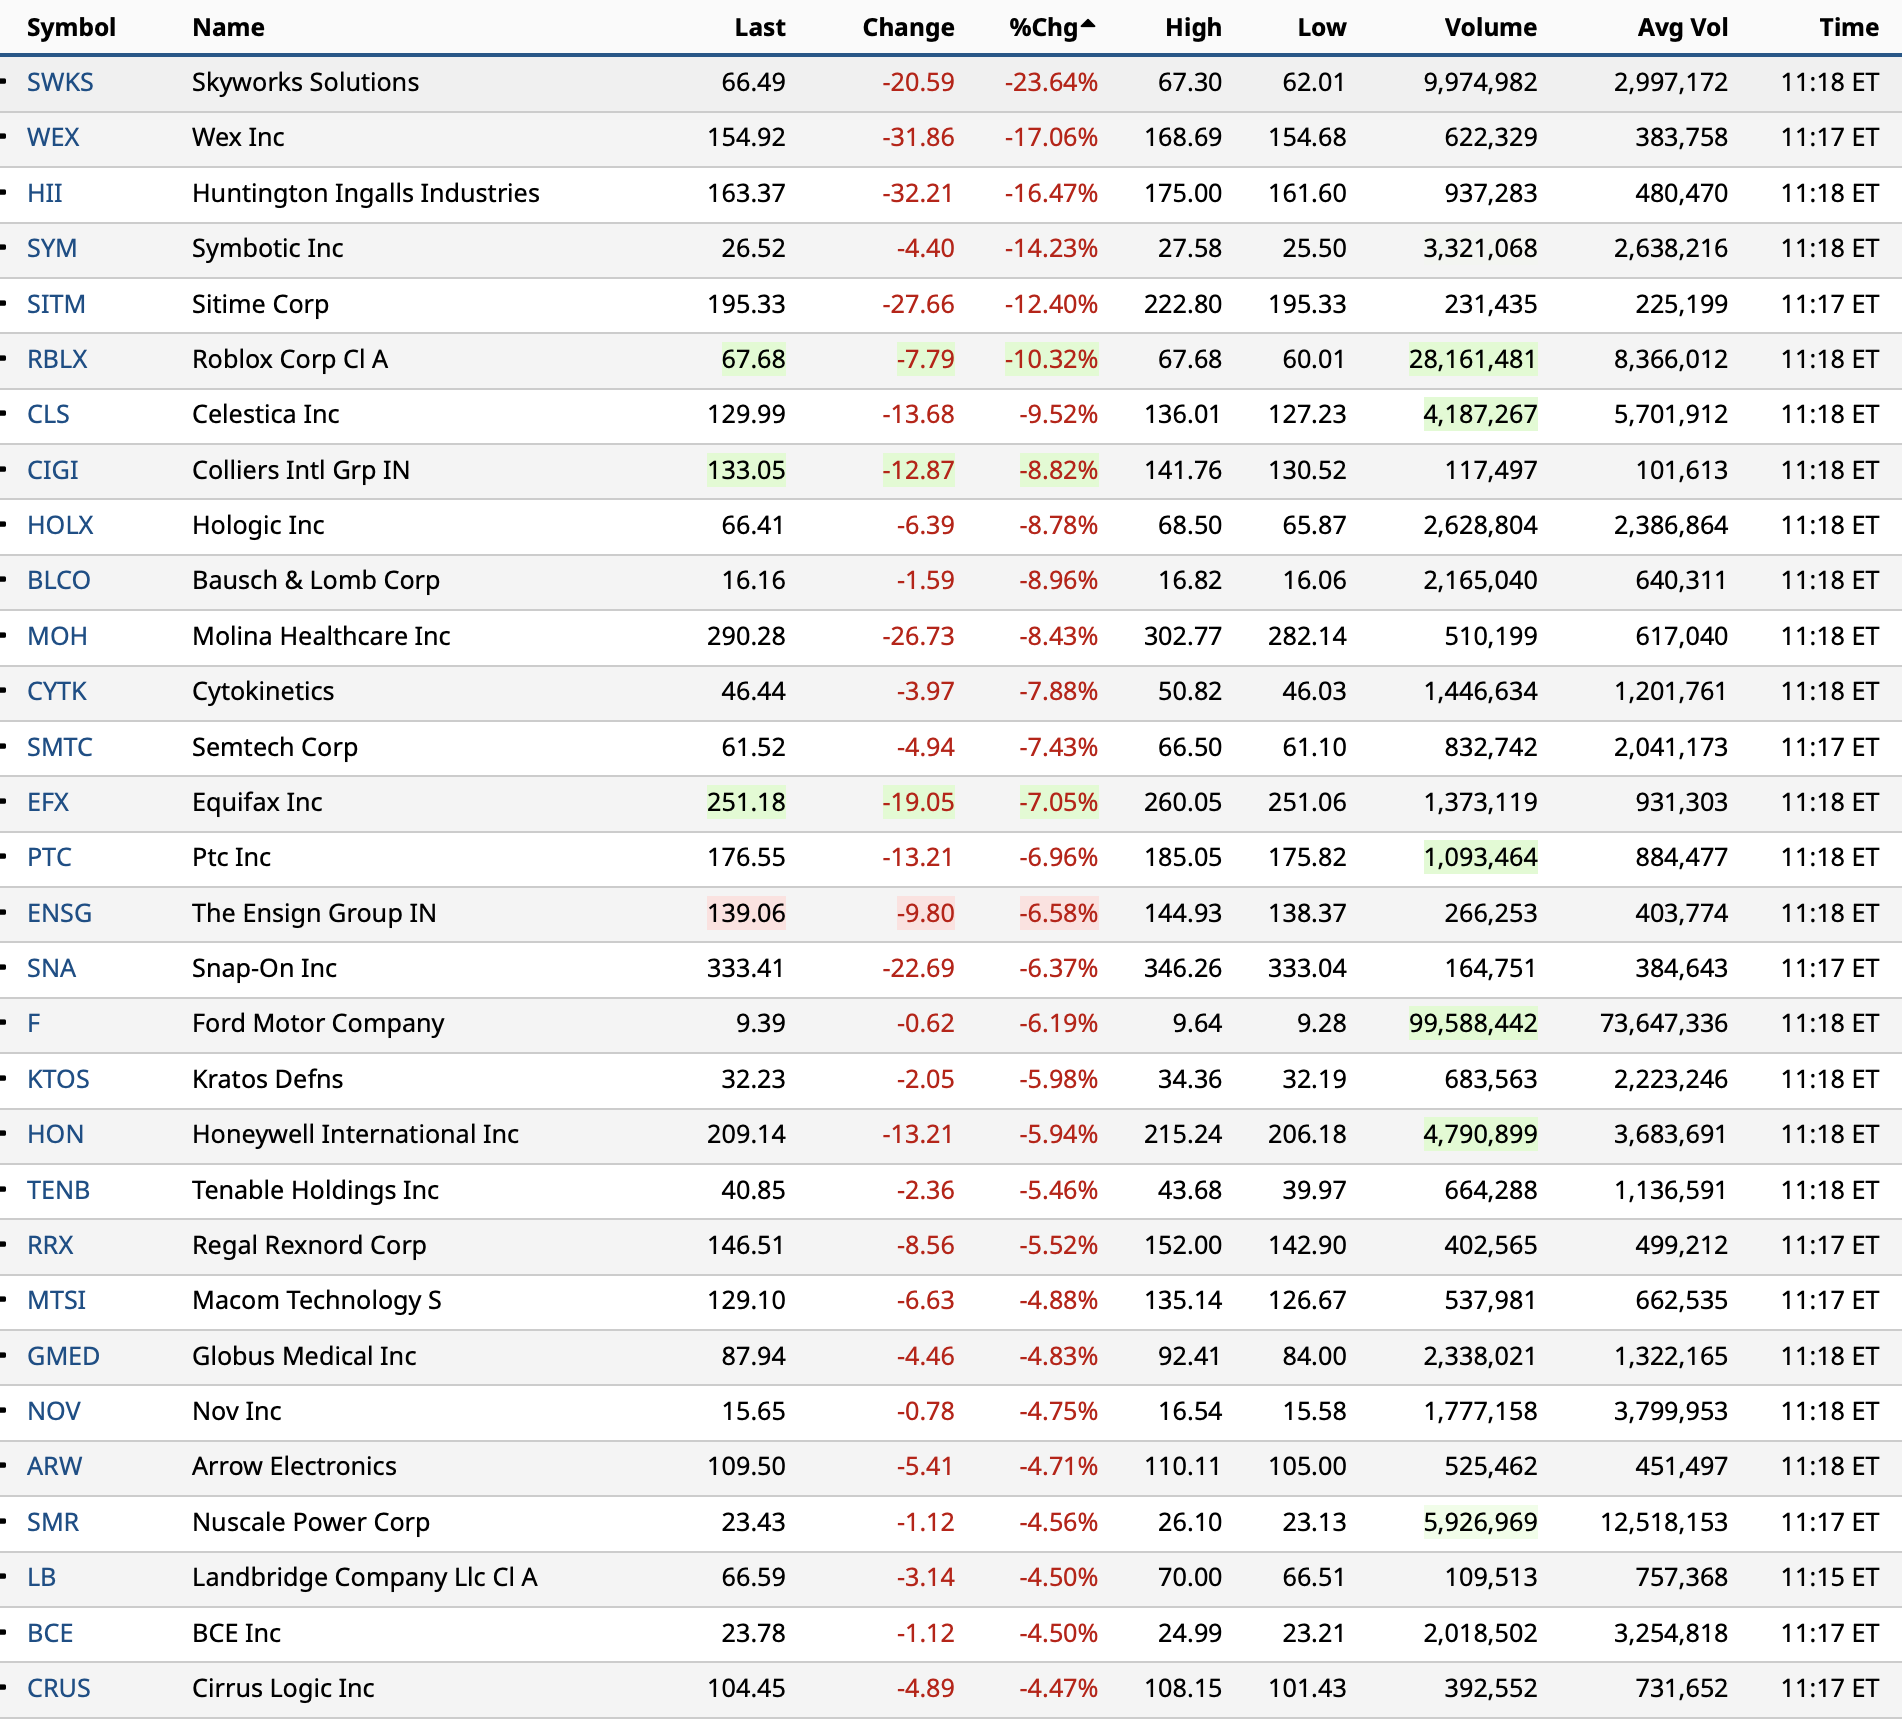Open the Ford ticker F link
The width and height of the screenshot is (1902, 1720).
coord(34,1023)
